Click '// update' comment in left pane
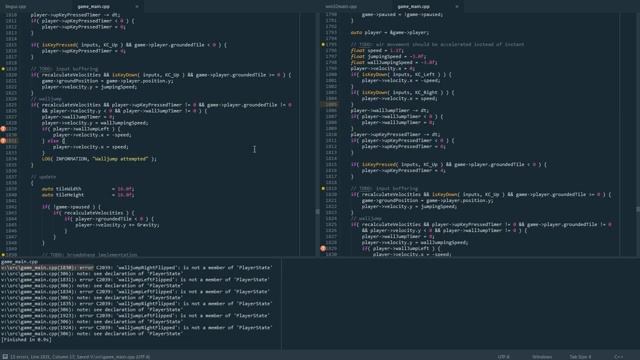 44,177
